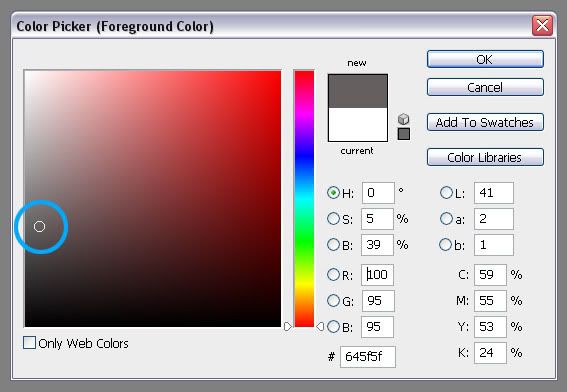This screenshot has width=567, height=392.
Task: Click the current color white swatch
Action: pyautogui.click(x=358, y=124)
